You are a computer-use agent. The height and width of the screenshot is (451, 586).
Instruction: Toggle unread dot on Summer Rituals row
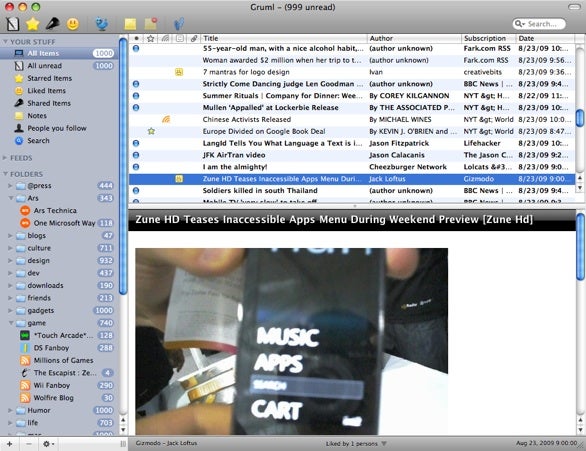coord(136,96)
